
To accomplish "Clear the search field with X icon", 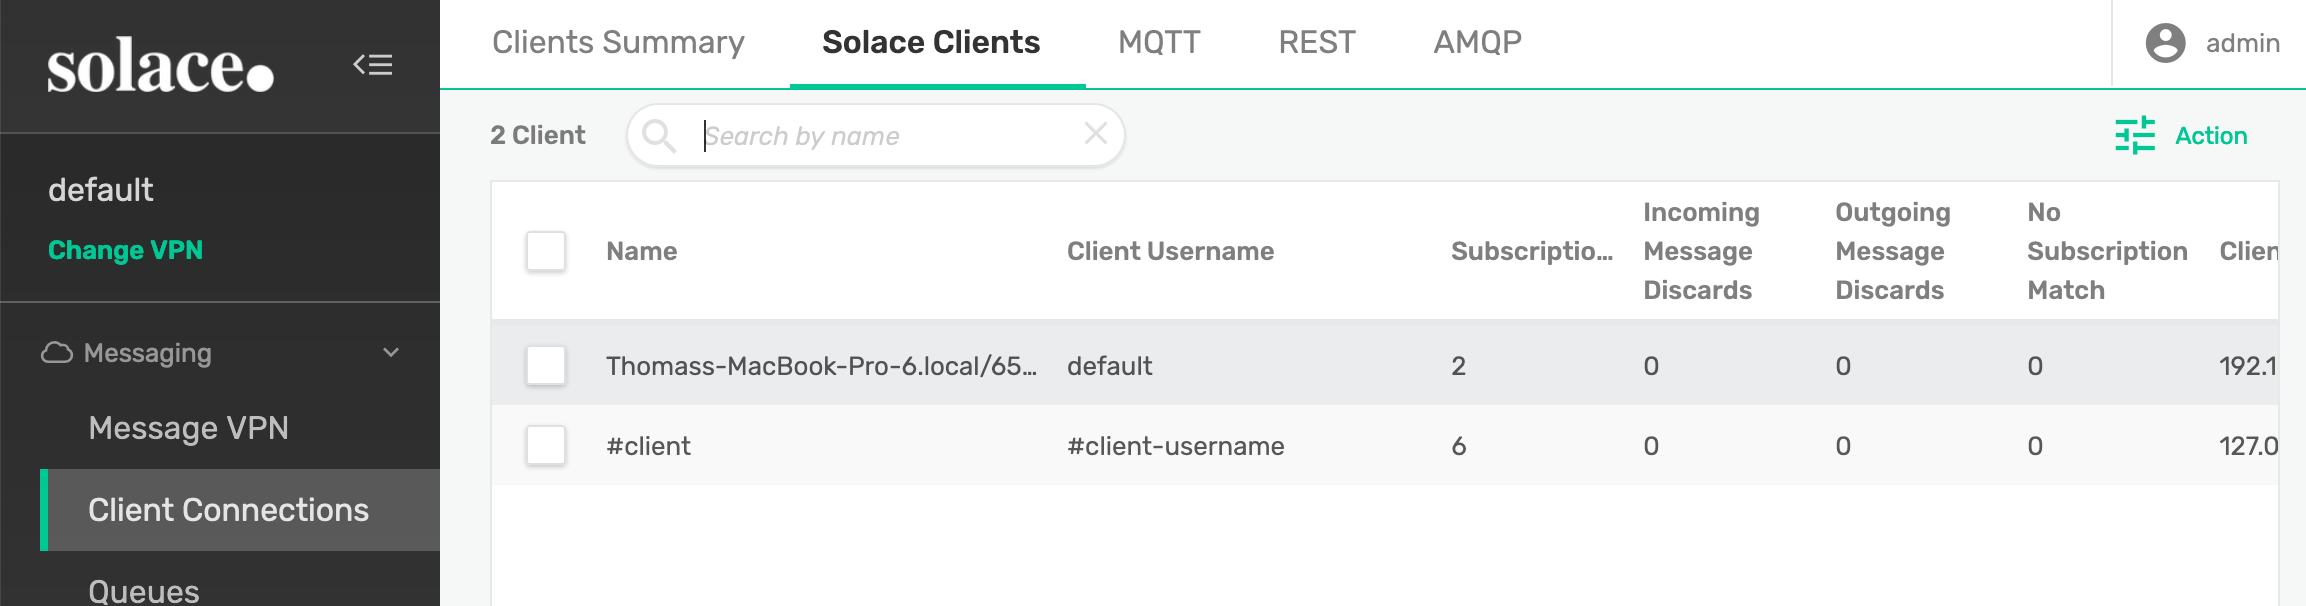I will (x=1096, y=133).
